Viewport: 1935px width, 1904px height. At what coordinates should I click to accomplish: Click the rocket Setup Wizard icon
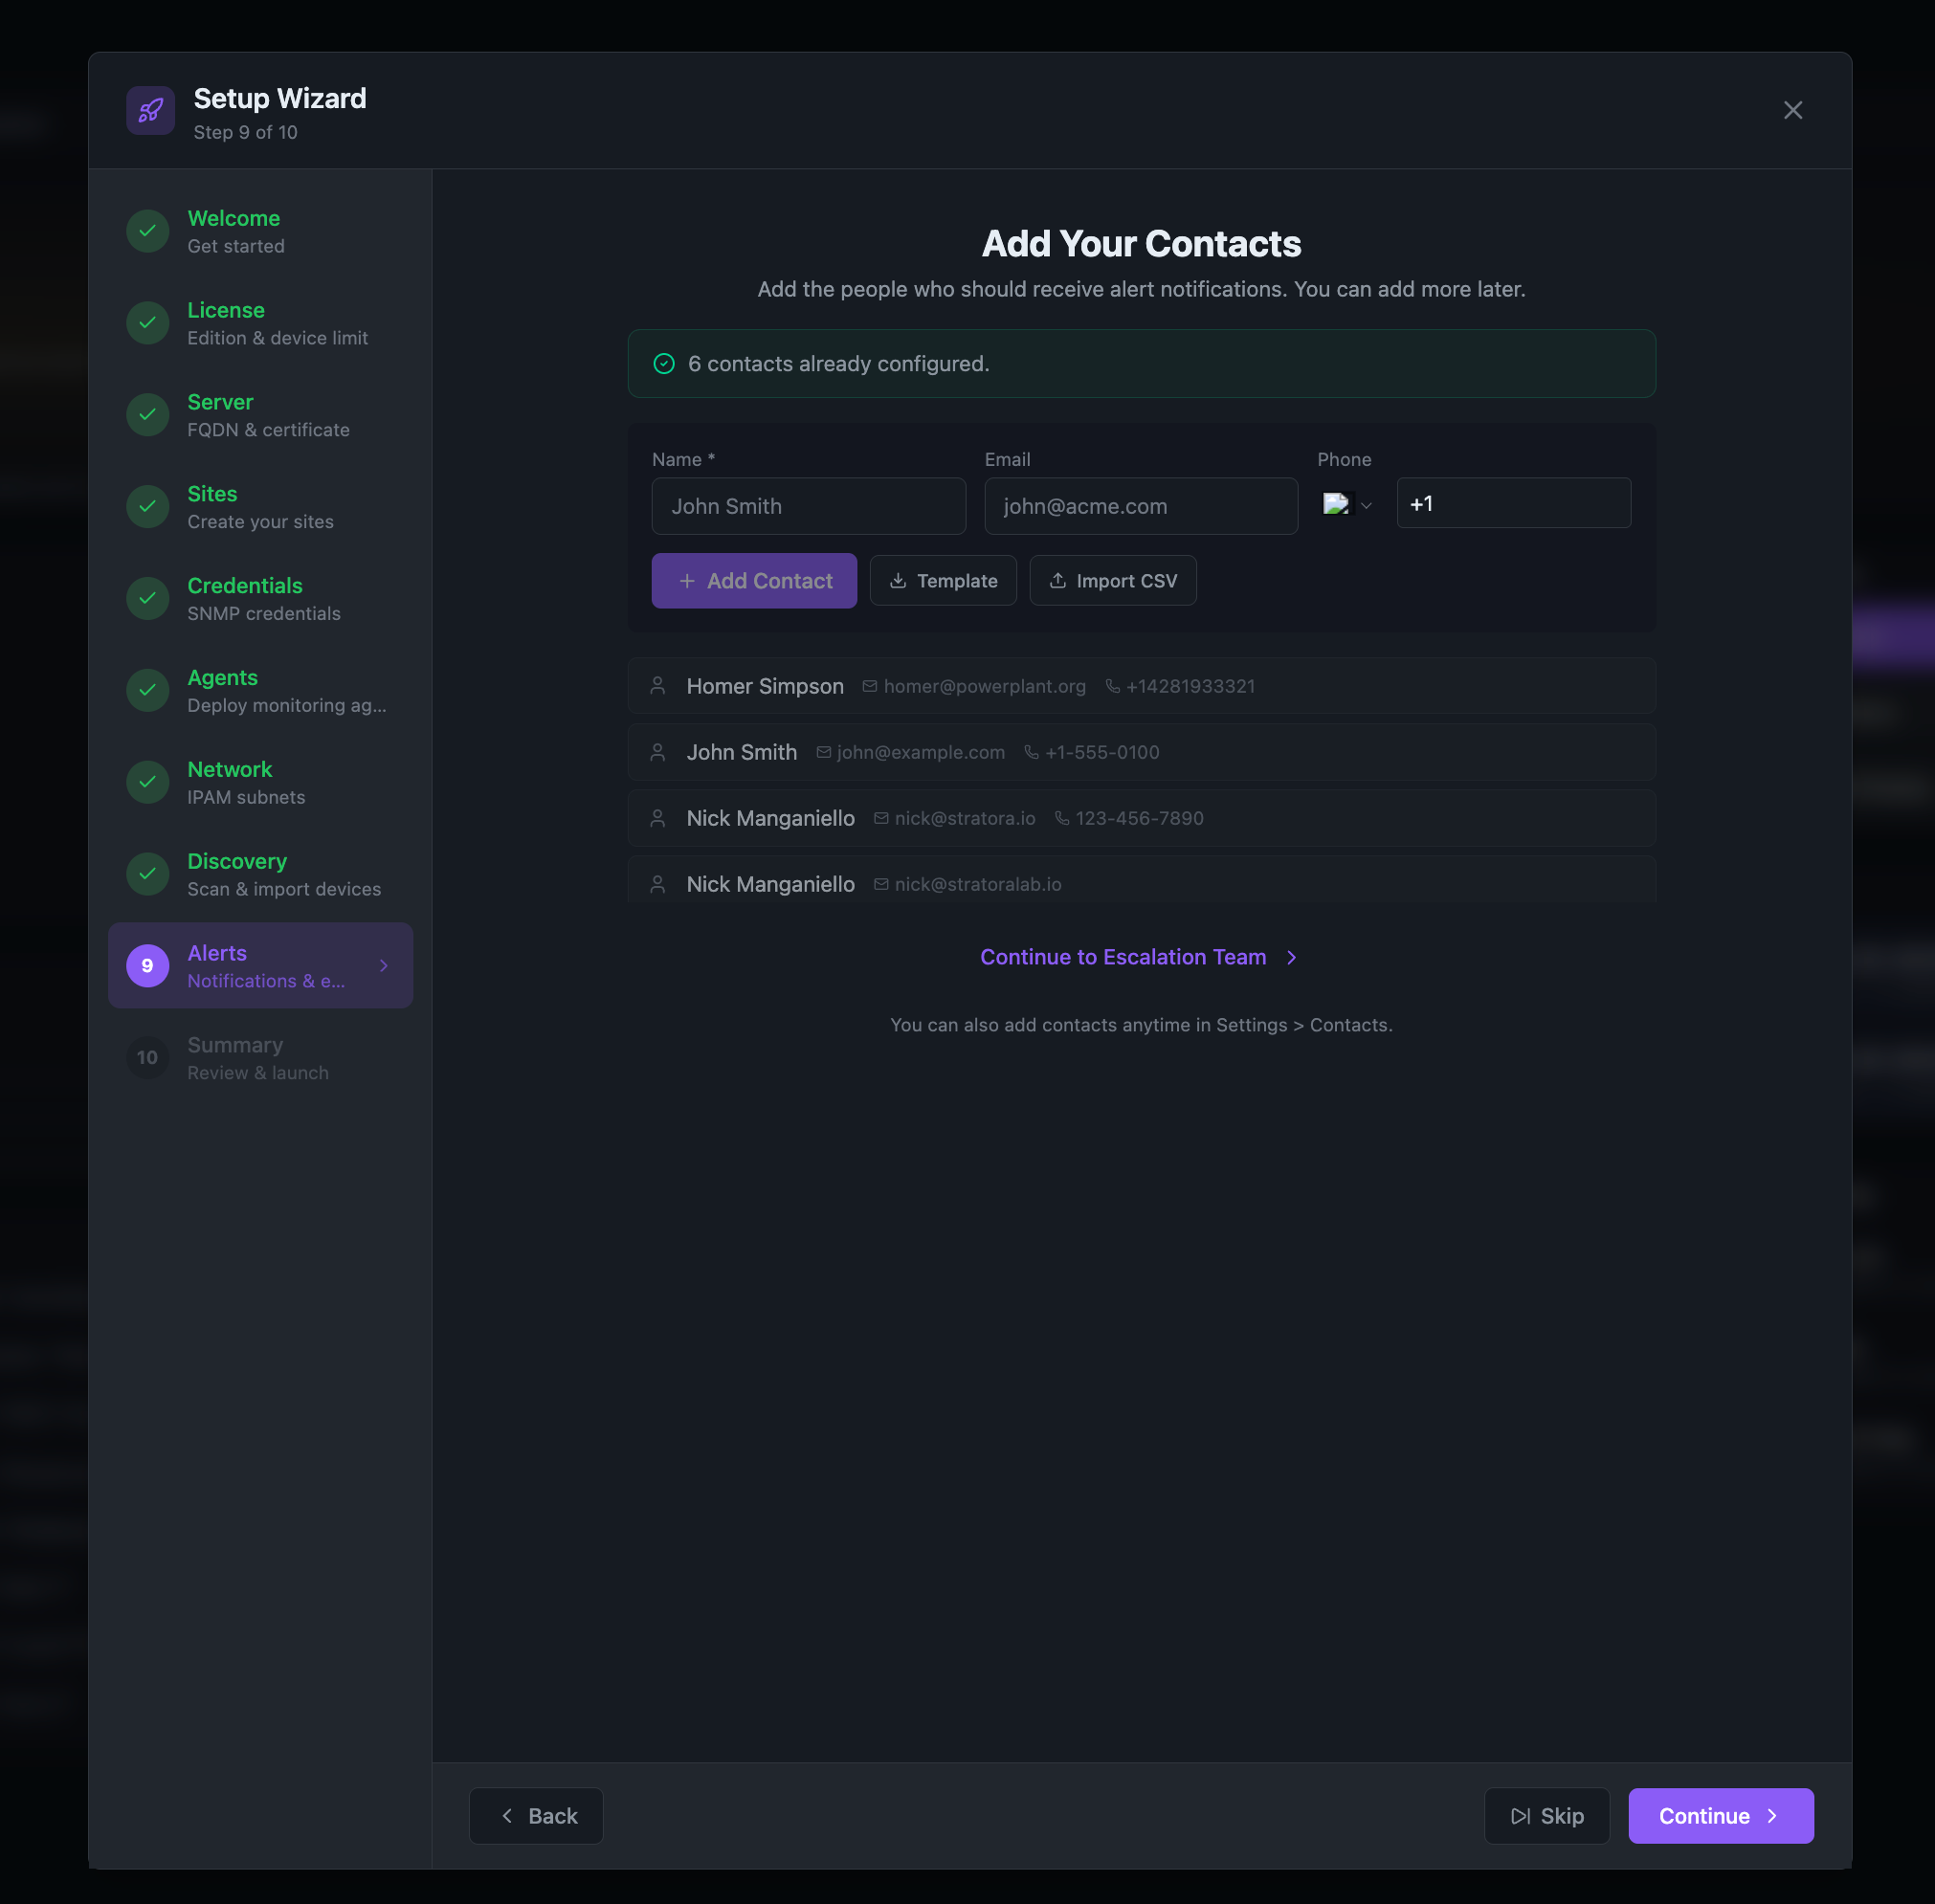point(150,110)
